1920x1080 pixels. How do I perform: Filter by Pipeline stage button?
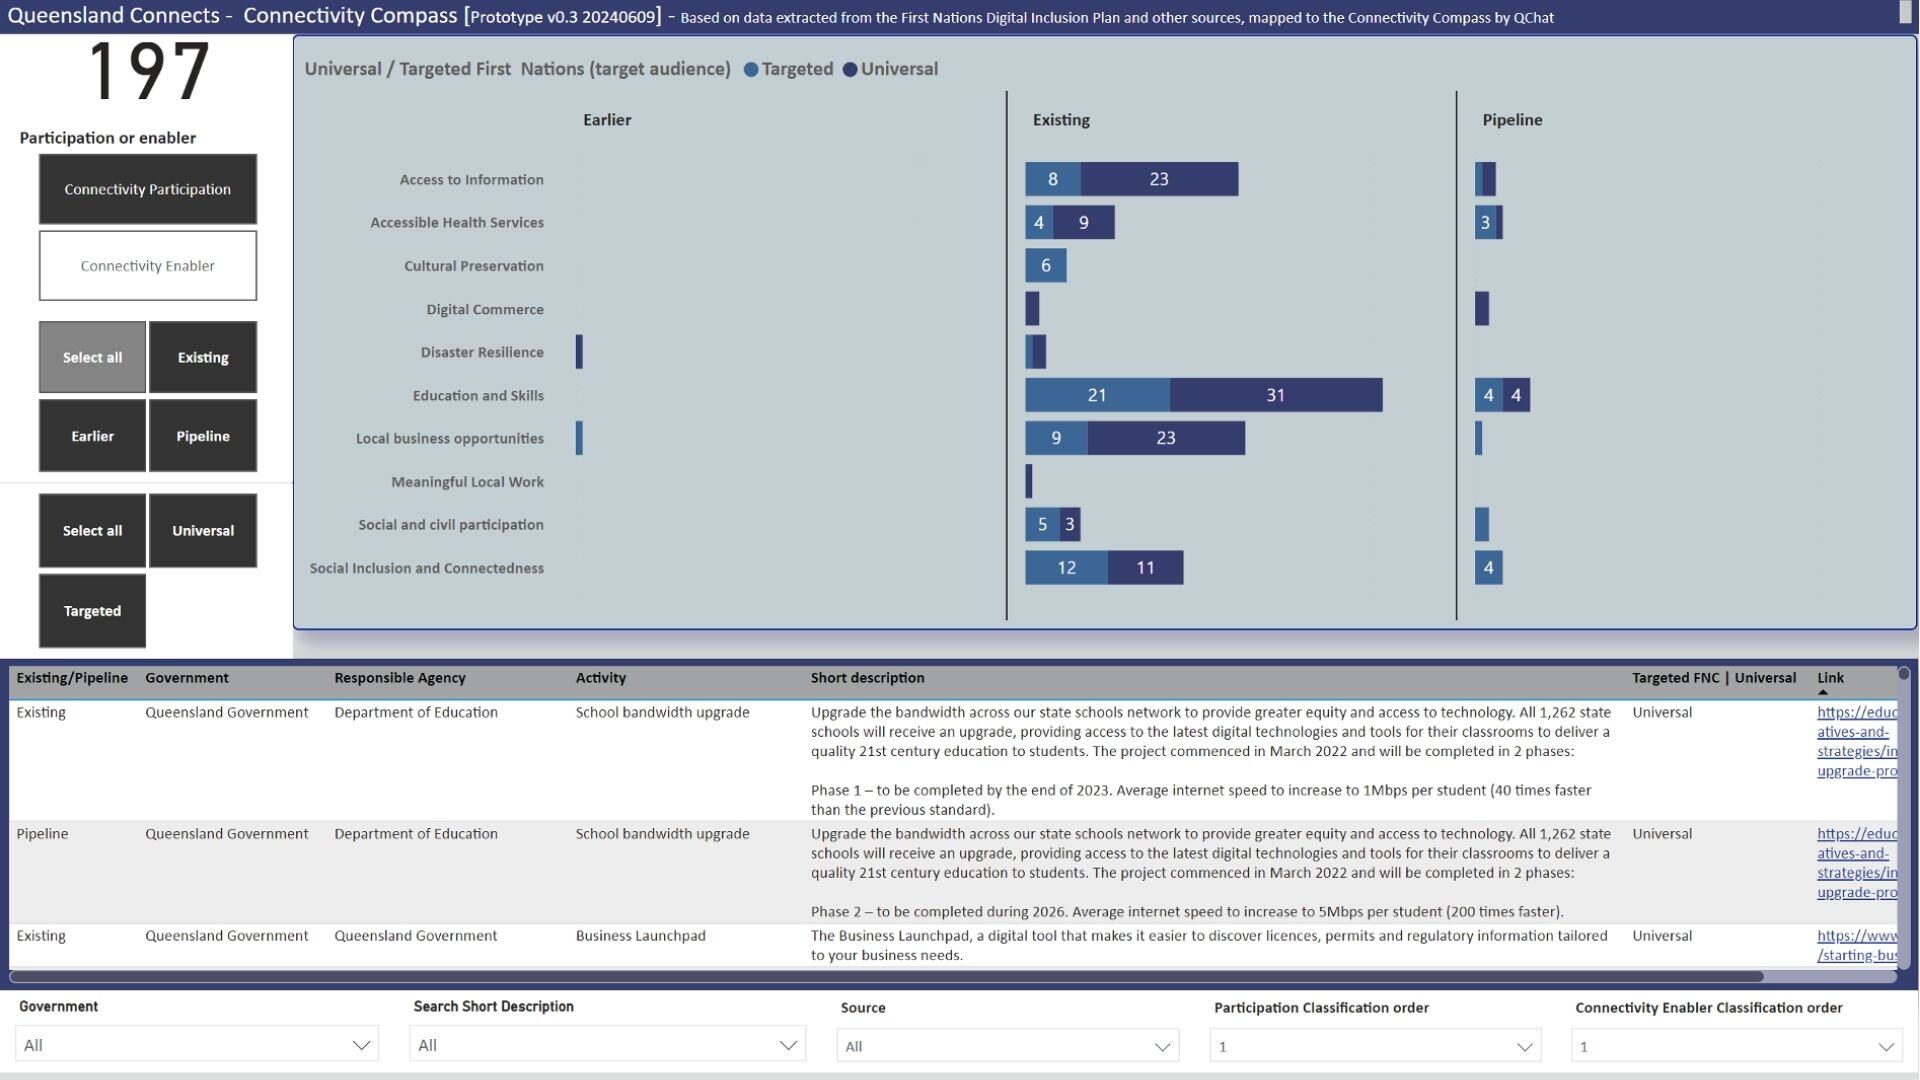coord(203,436)
